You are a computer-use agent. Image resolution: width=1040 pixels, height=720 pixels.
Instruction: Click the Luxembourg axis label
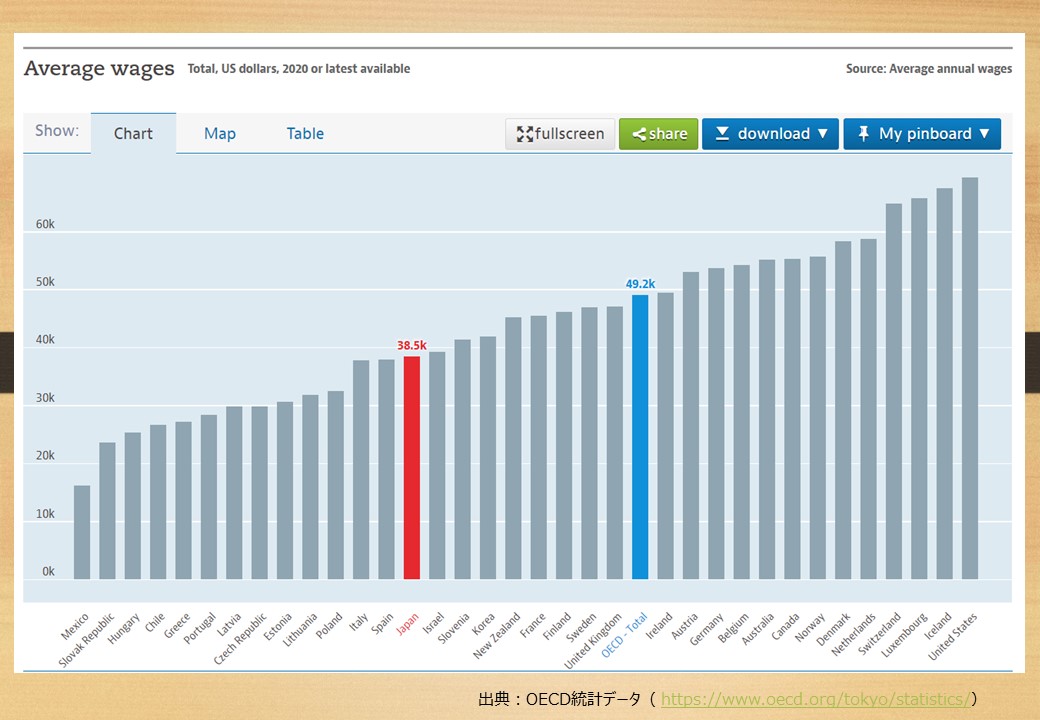click(904, 635)
